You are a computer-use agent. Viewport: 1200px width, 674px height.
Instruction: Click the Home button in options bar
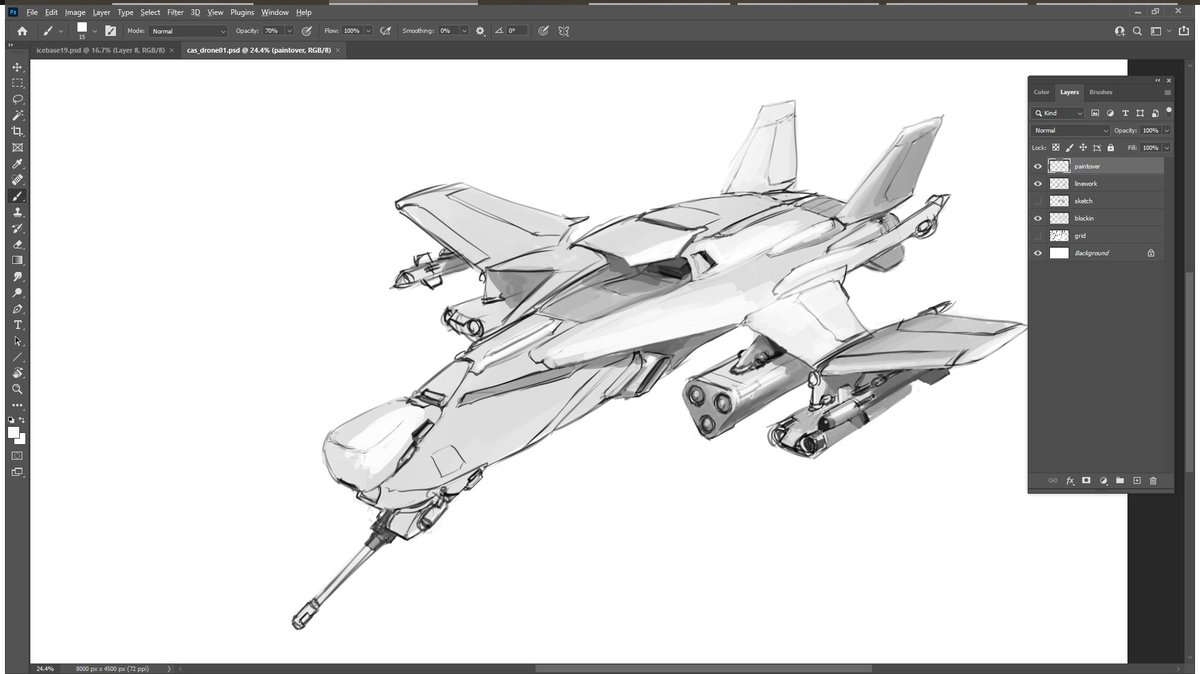tap(22, 31)
